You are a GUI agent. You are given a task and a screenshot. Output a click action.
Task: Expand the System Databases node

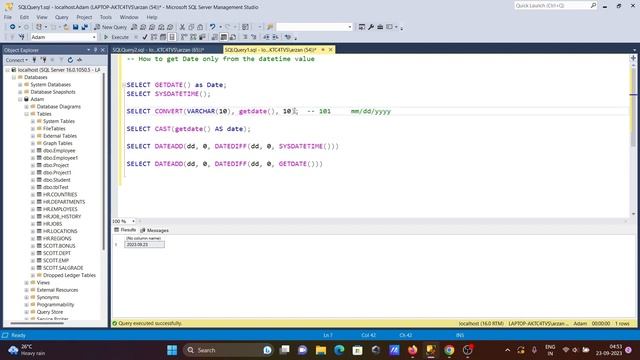(x=20, y=84)
